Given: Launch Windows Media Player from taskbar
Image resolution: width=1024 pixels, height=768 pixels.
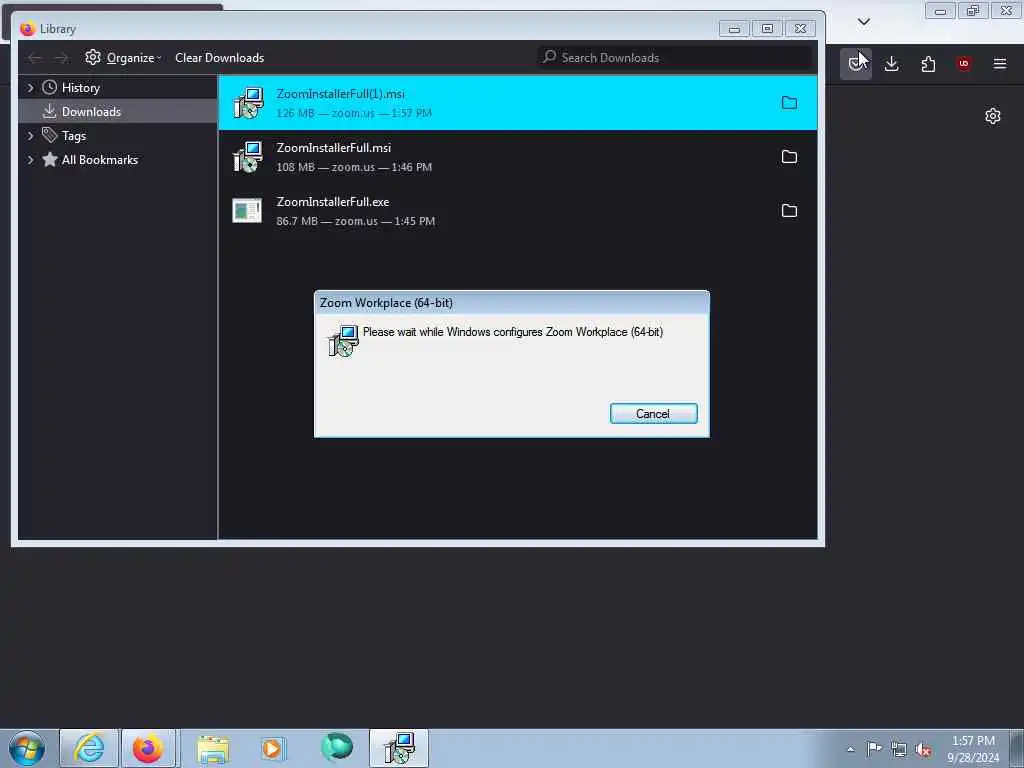Looking at the screenshot, I should click(273, 748).
